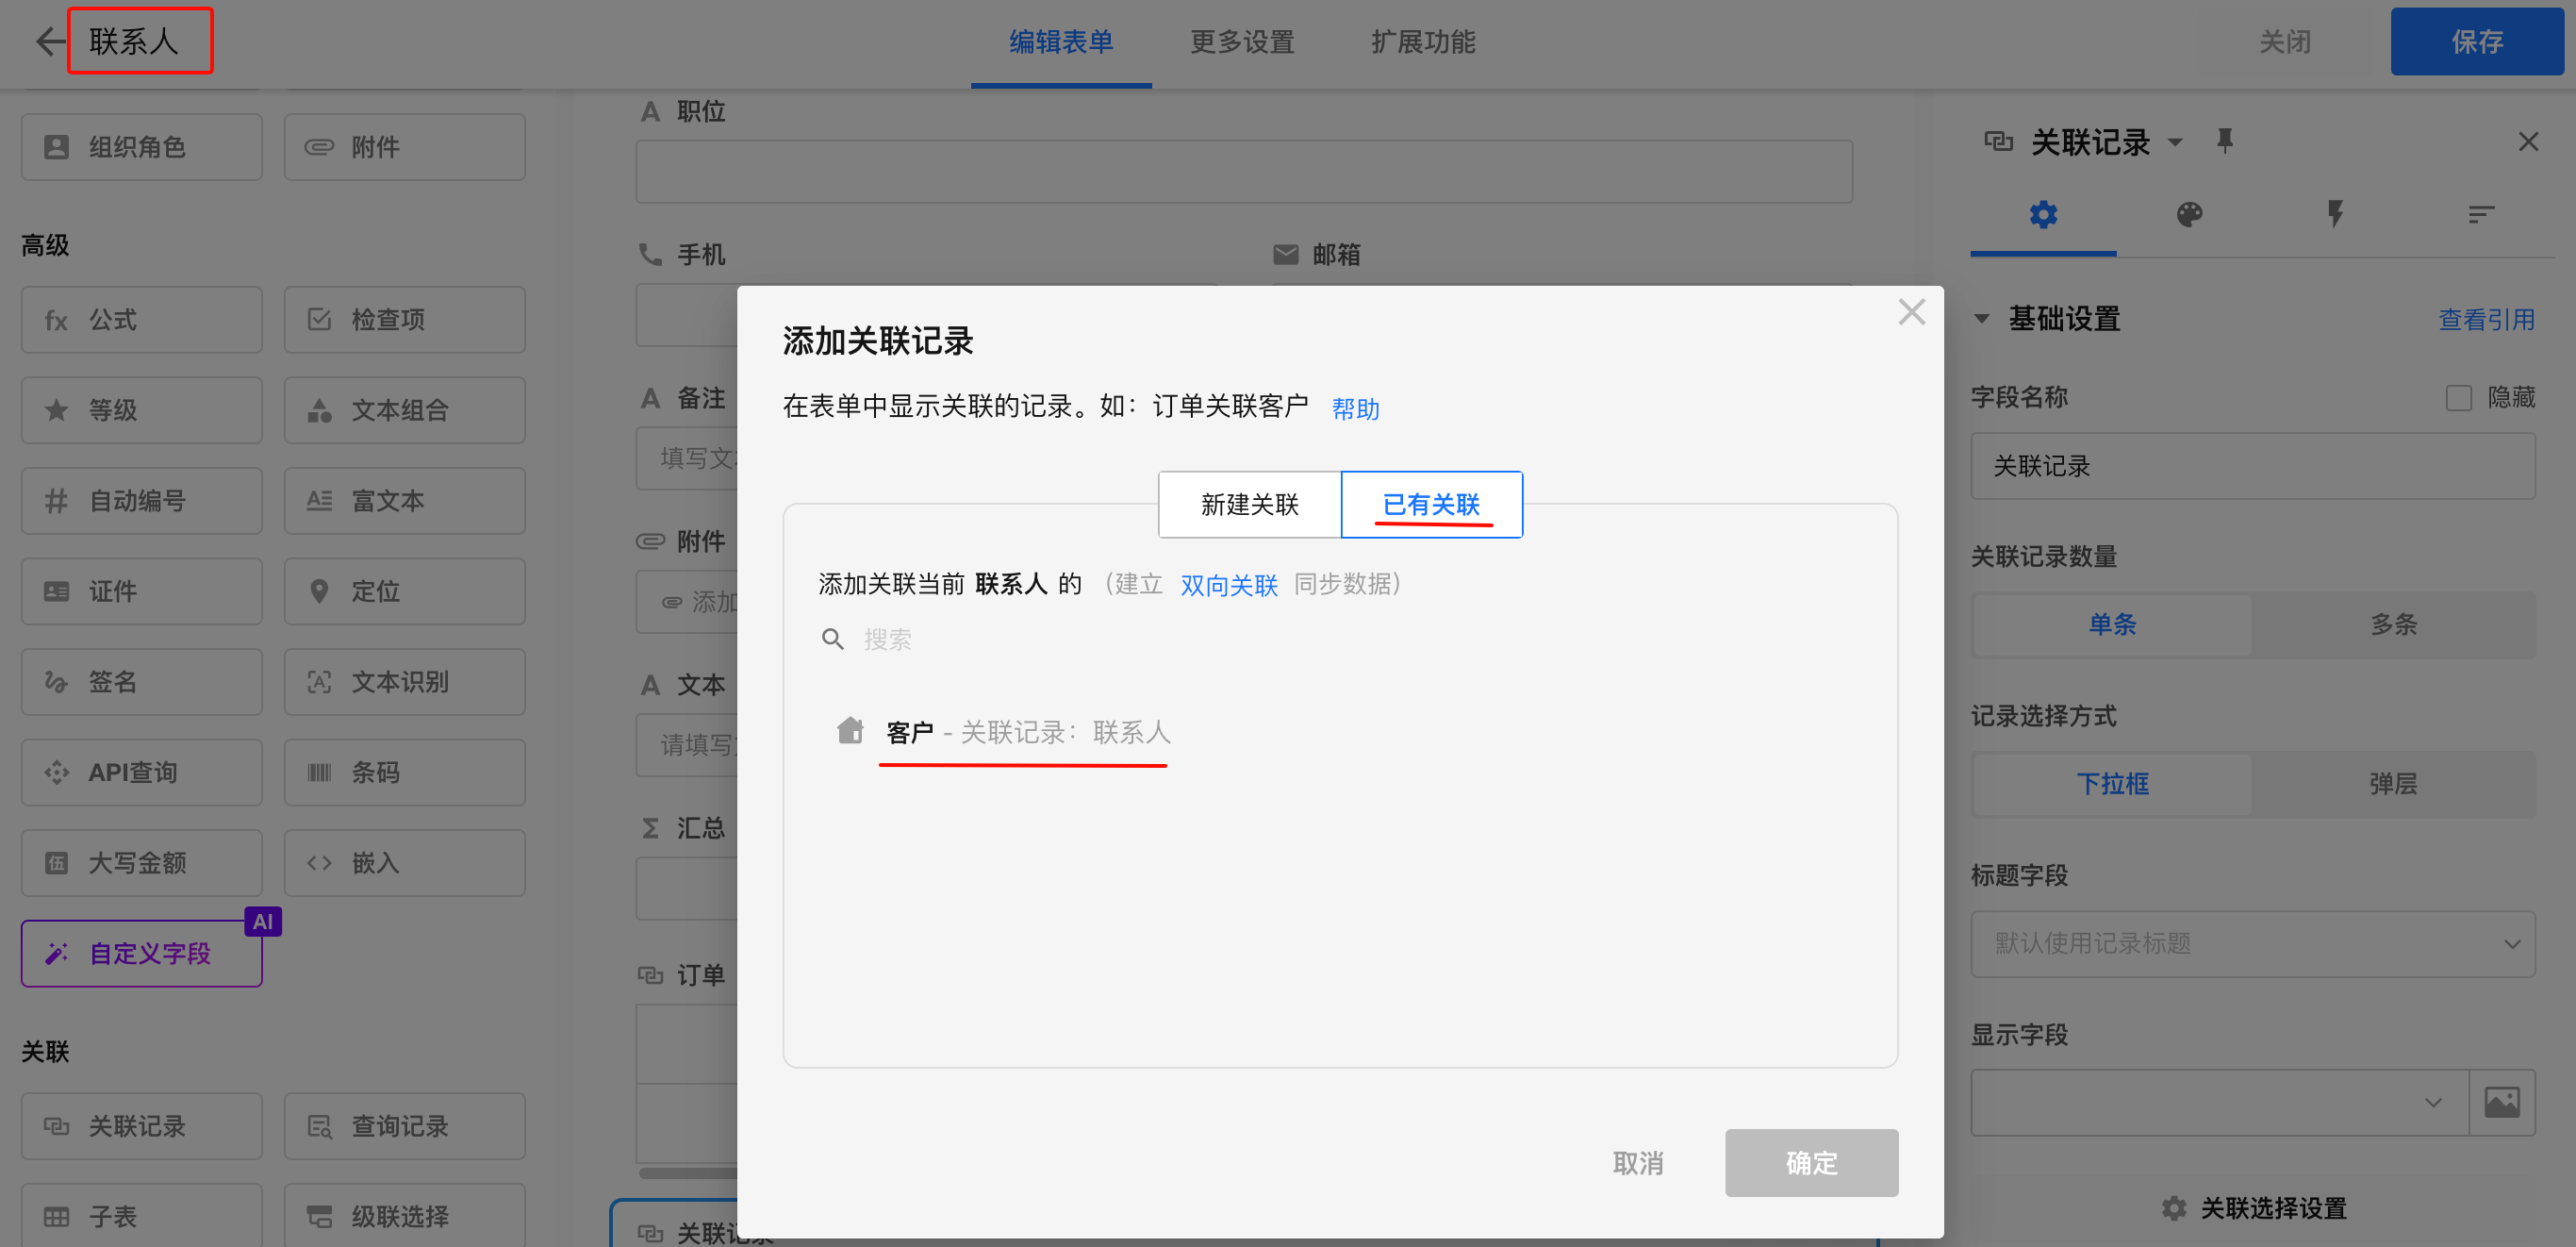Click the search magnifier icon in dialog
Viewport: 2576px width, 1247px height.
pos(832,638)
